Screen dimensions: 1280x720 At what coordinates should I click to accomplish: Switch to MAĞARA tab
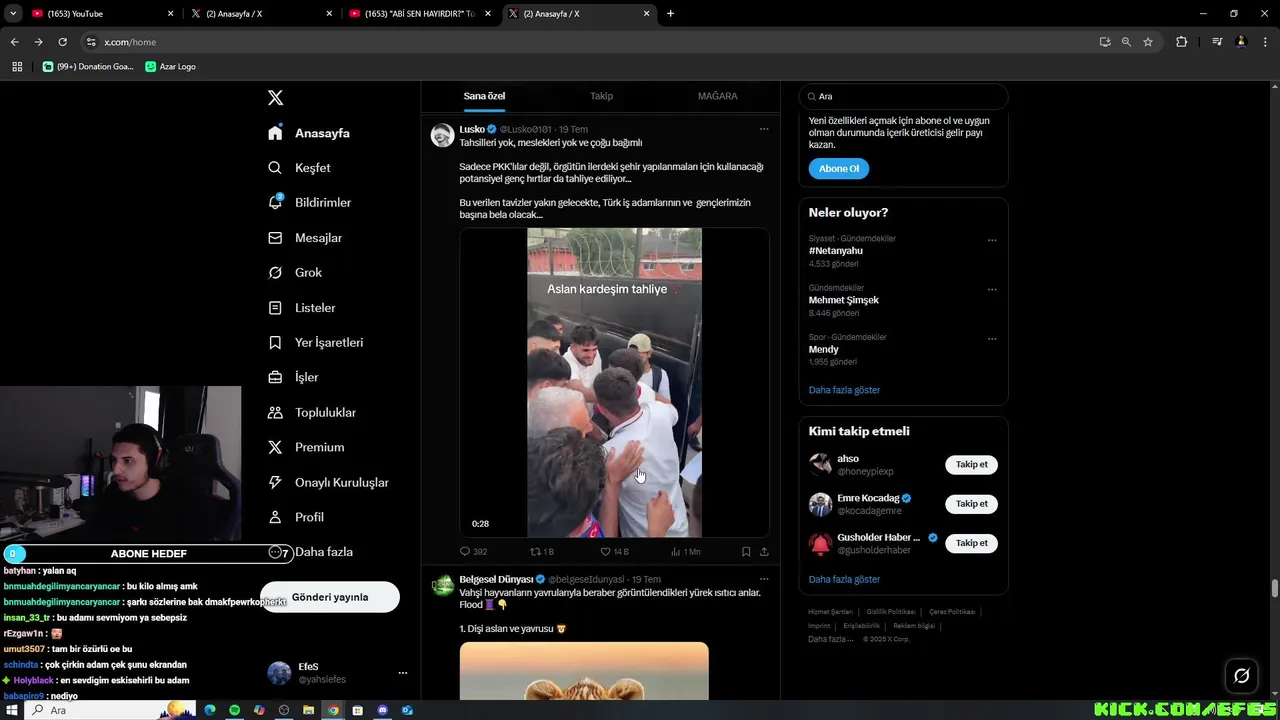click(717, 96)
